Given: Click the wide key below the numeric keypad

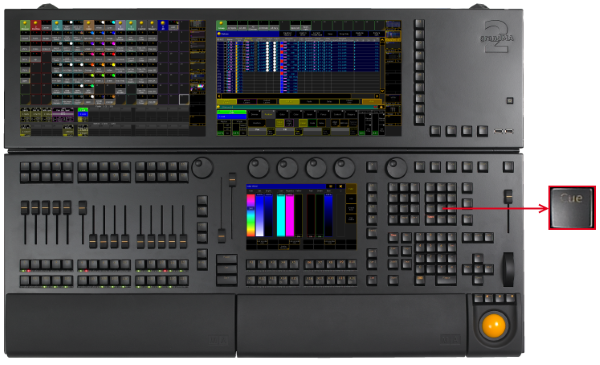Looking at the screenshot, I should pyautogui.click(x=446, y=280).
